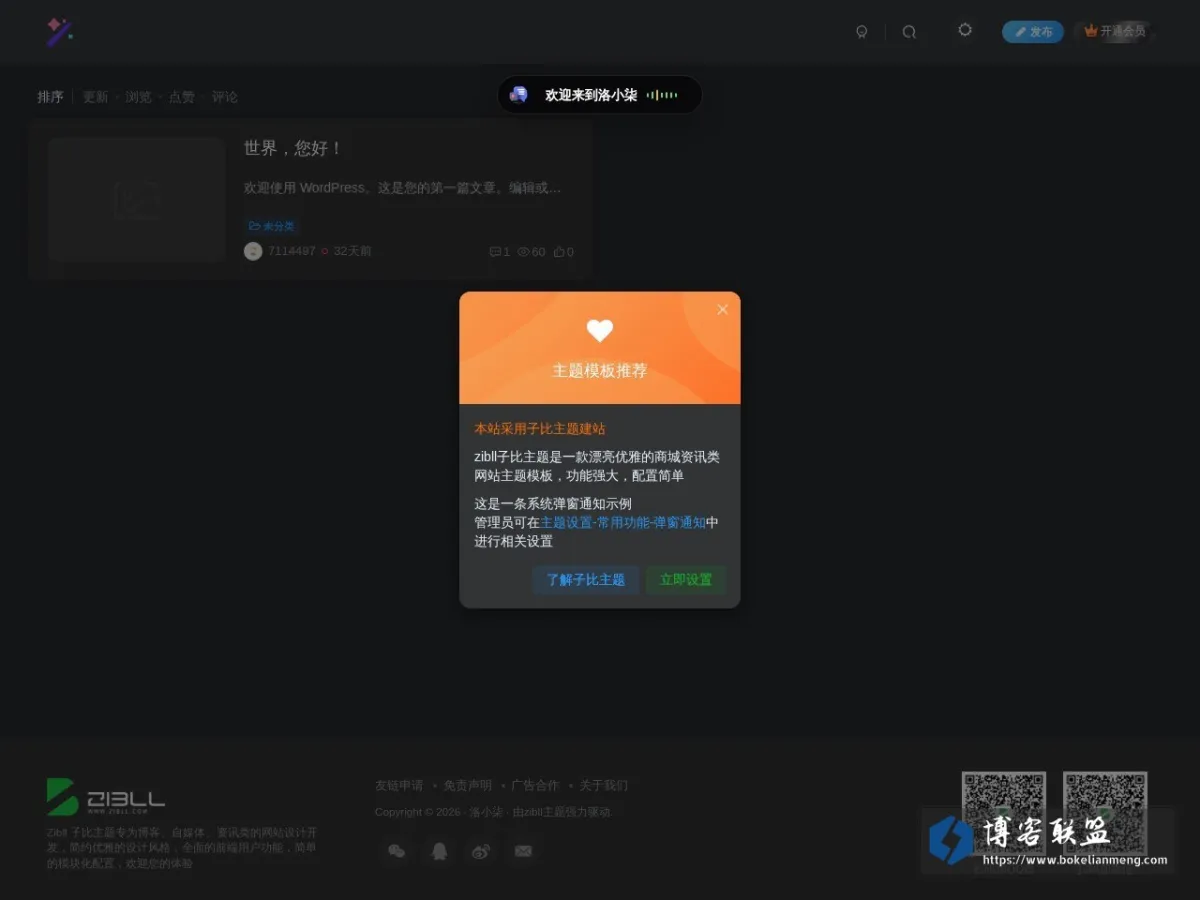Open the post thumbnail placeholder image
This screenshot has width=1200, height=900.
point(137,200)
